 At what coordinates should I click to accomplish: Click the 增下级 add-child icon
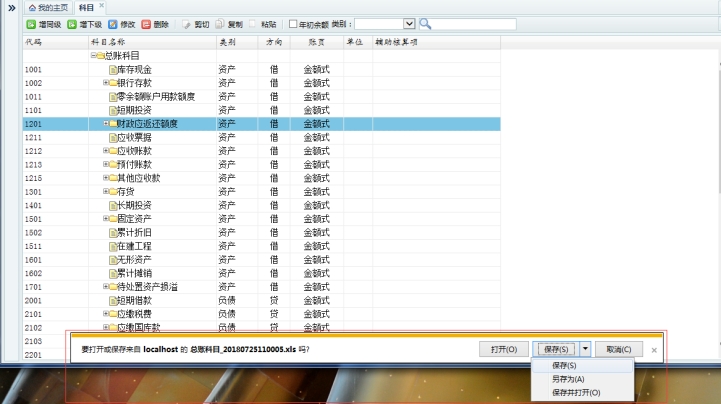pos(72,23)
